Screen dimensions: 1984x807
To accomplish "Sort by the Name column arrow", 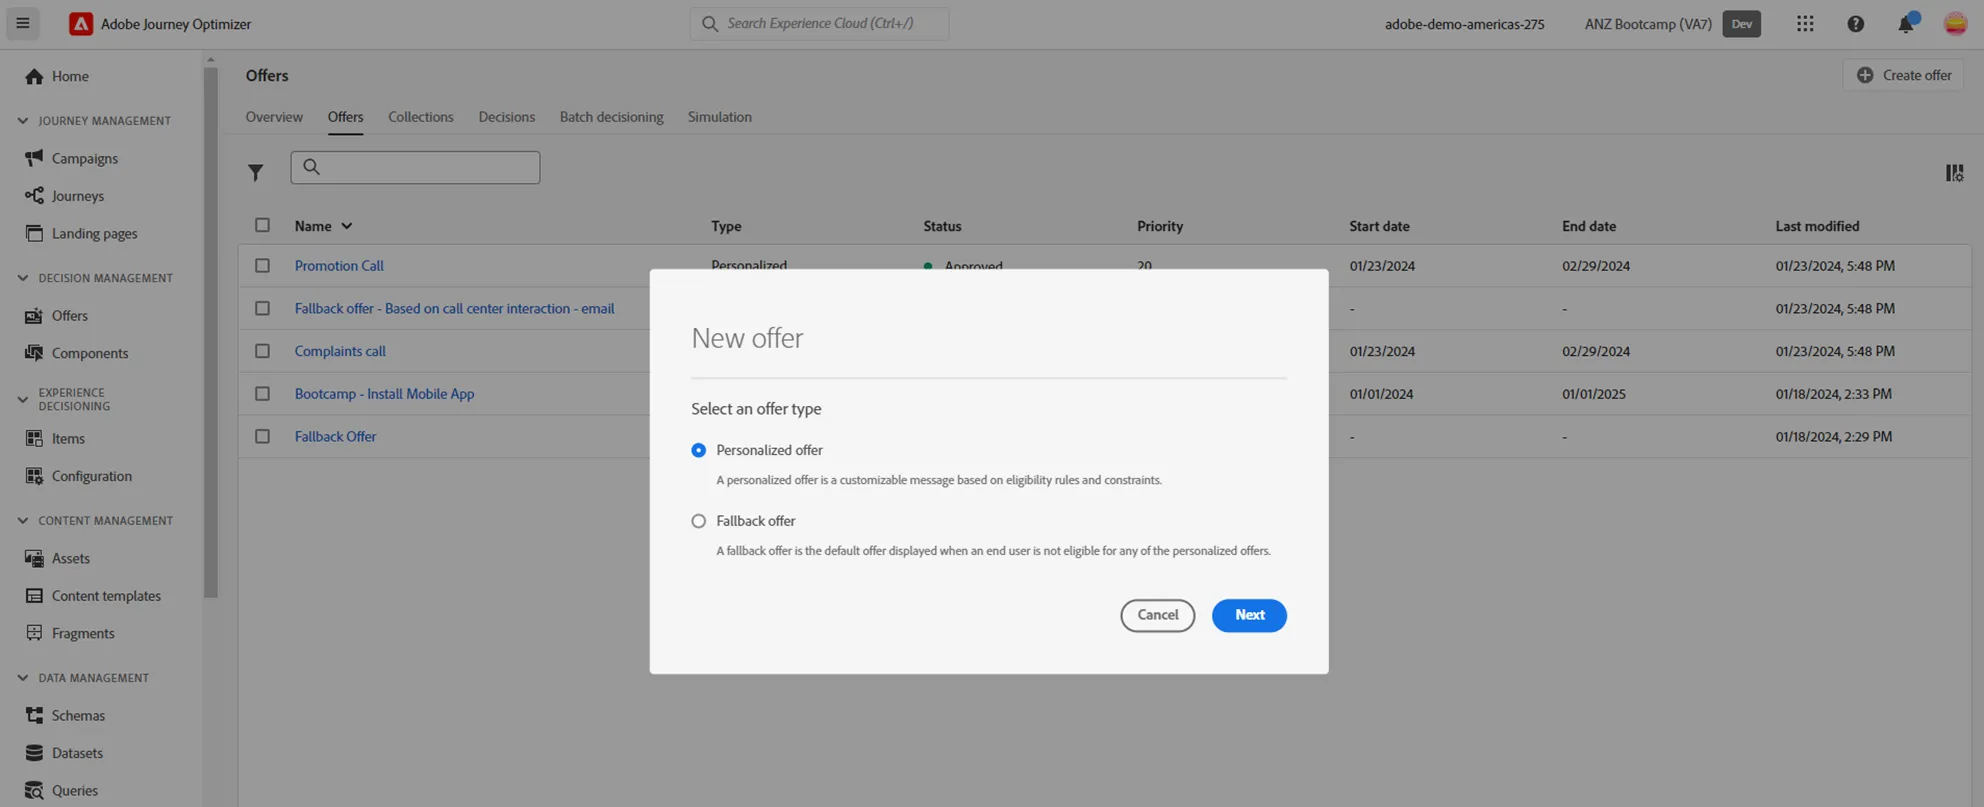I will [347, 226].
